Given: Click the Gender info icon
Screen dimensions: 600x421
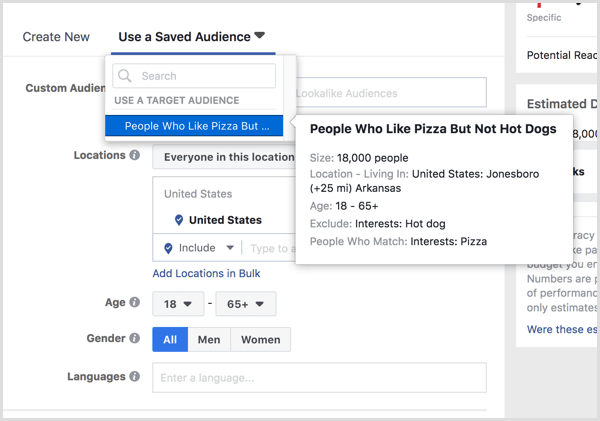Looking at the screenshot, I should pyautogui.click(x=134, y=339).
